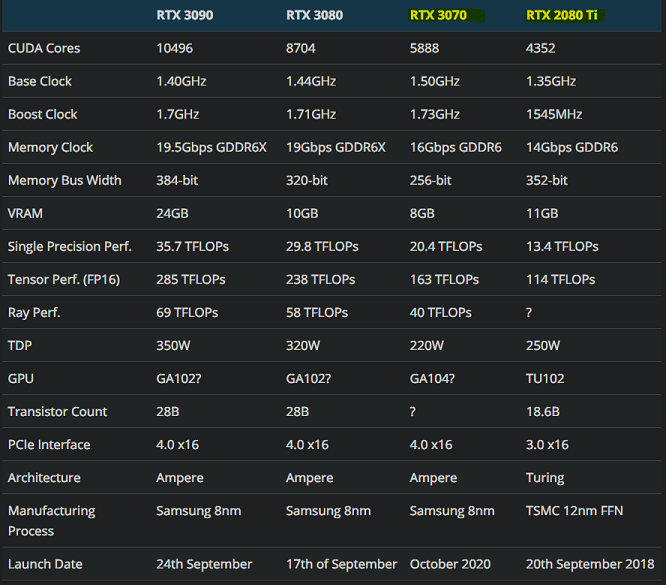This screenshot has width=666, height=585.
Task: Click the 20th September 2018 launch date
Action: coord(590,564)
